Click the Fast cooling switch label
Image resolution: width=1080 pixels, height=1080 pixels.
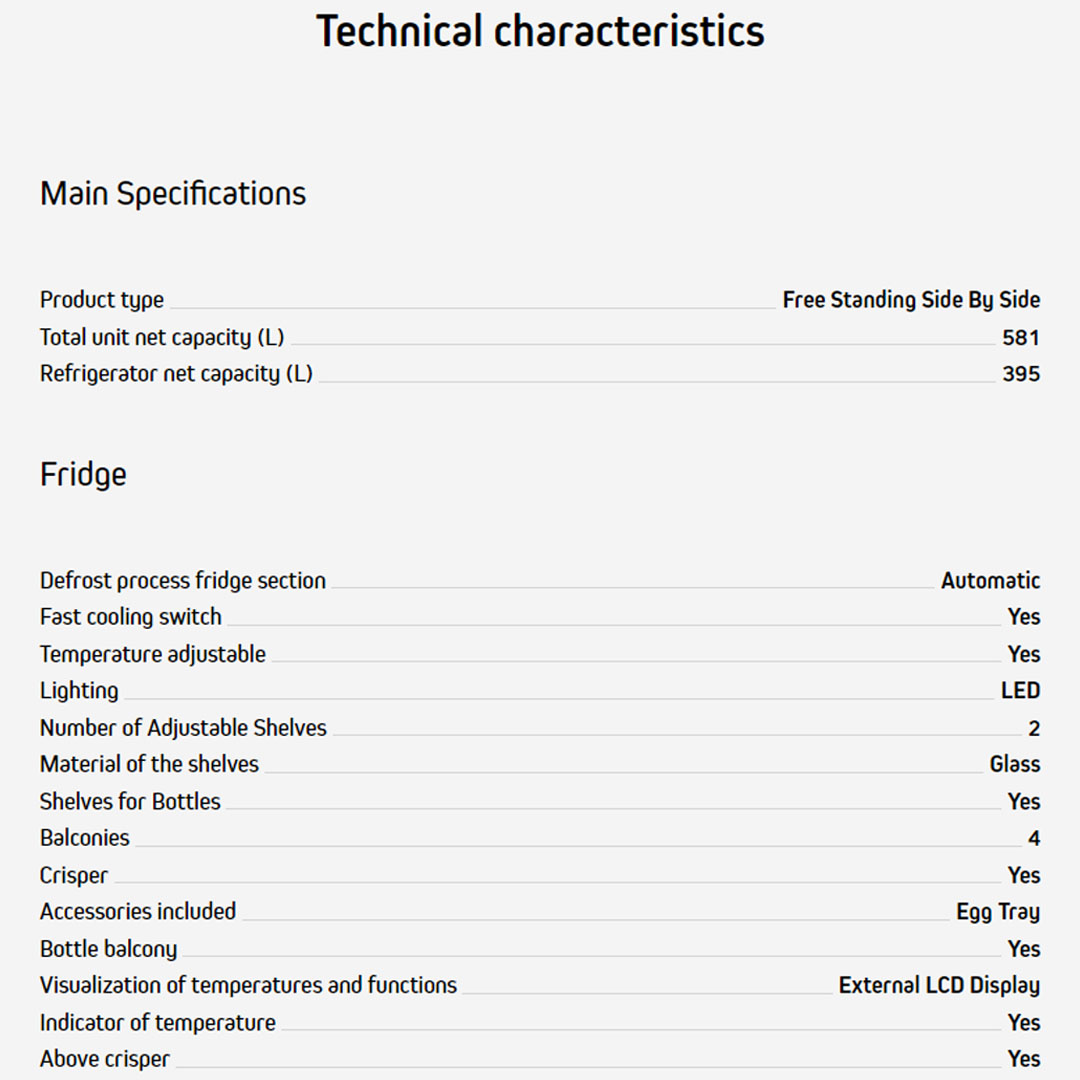131,617
